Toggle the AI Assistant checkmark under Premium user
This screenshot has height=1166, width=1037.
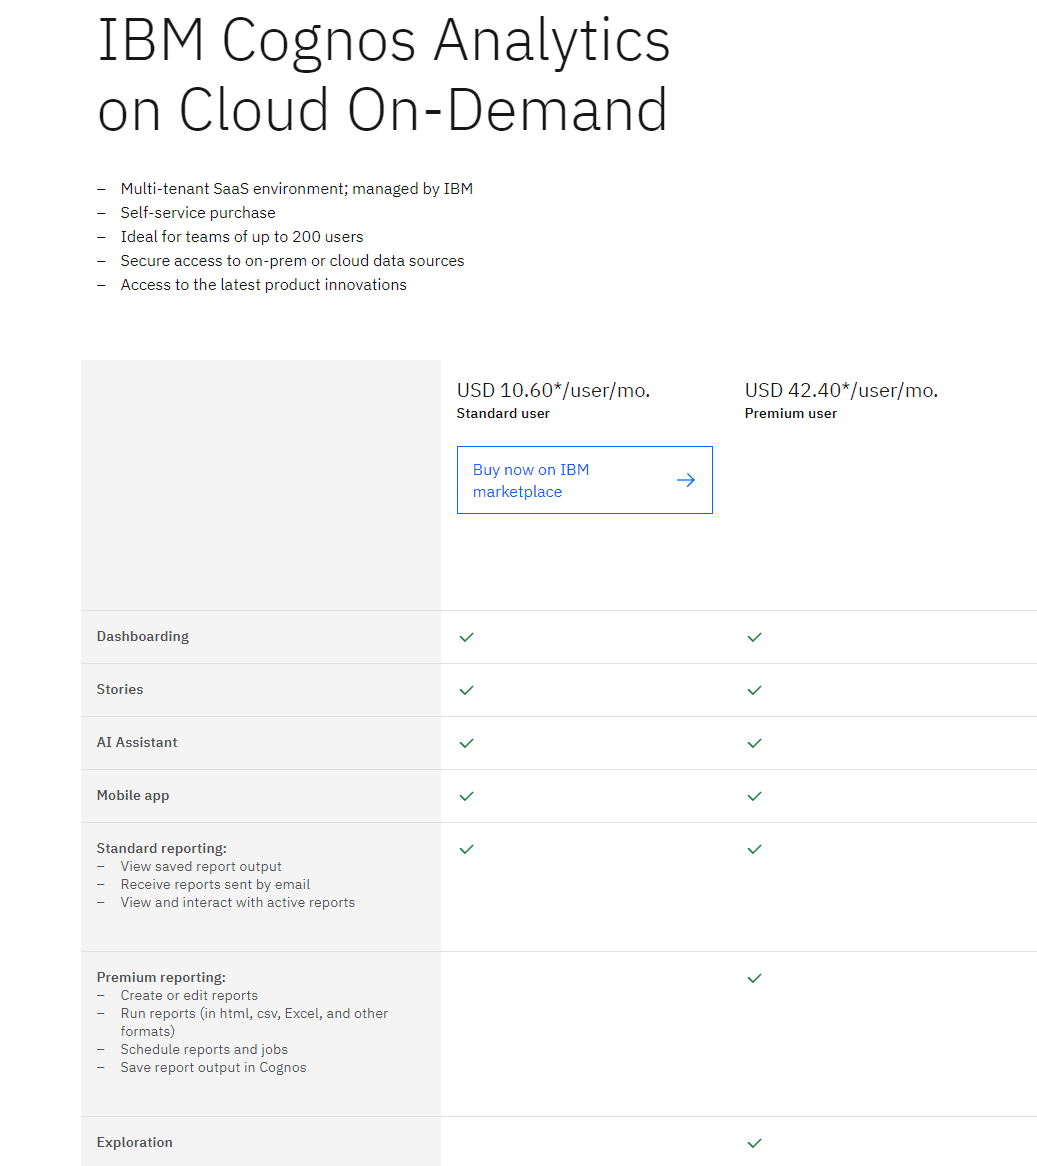(754, 743)
